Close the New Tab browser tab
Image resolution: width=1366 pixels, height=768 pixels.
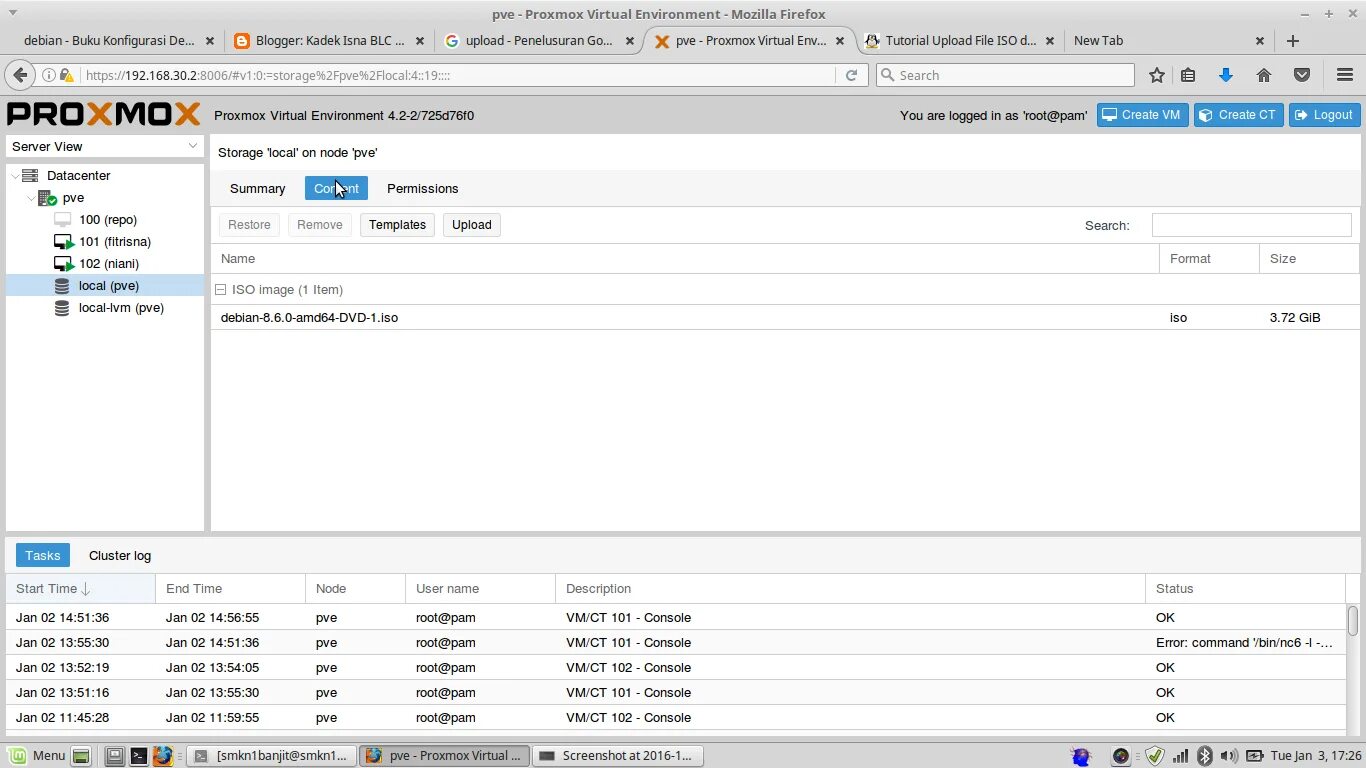(1260, 41)
